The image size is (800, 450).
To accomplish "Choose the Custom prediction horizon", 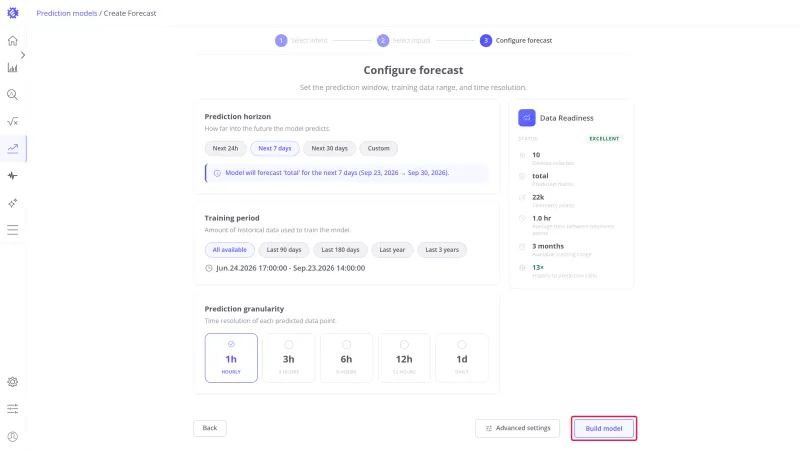I will 379,148.
